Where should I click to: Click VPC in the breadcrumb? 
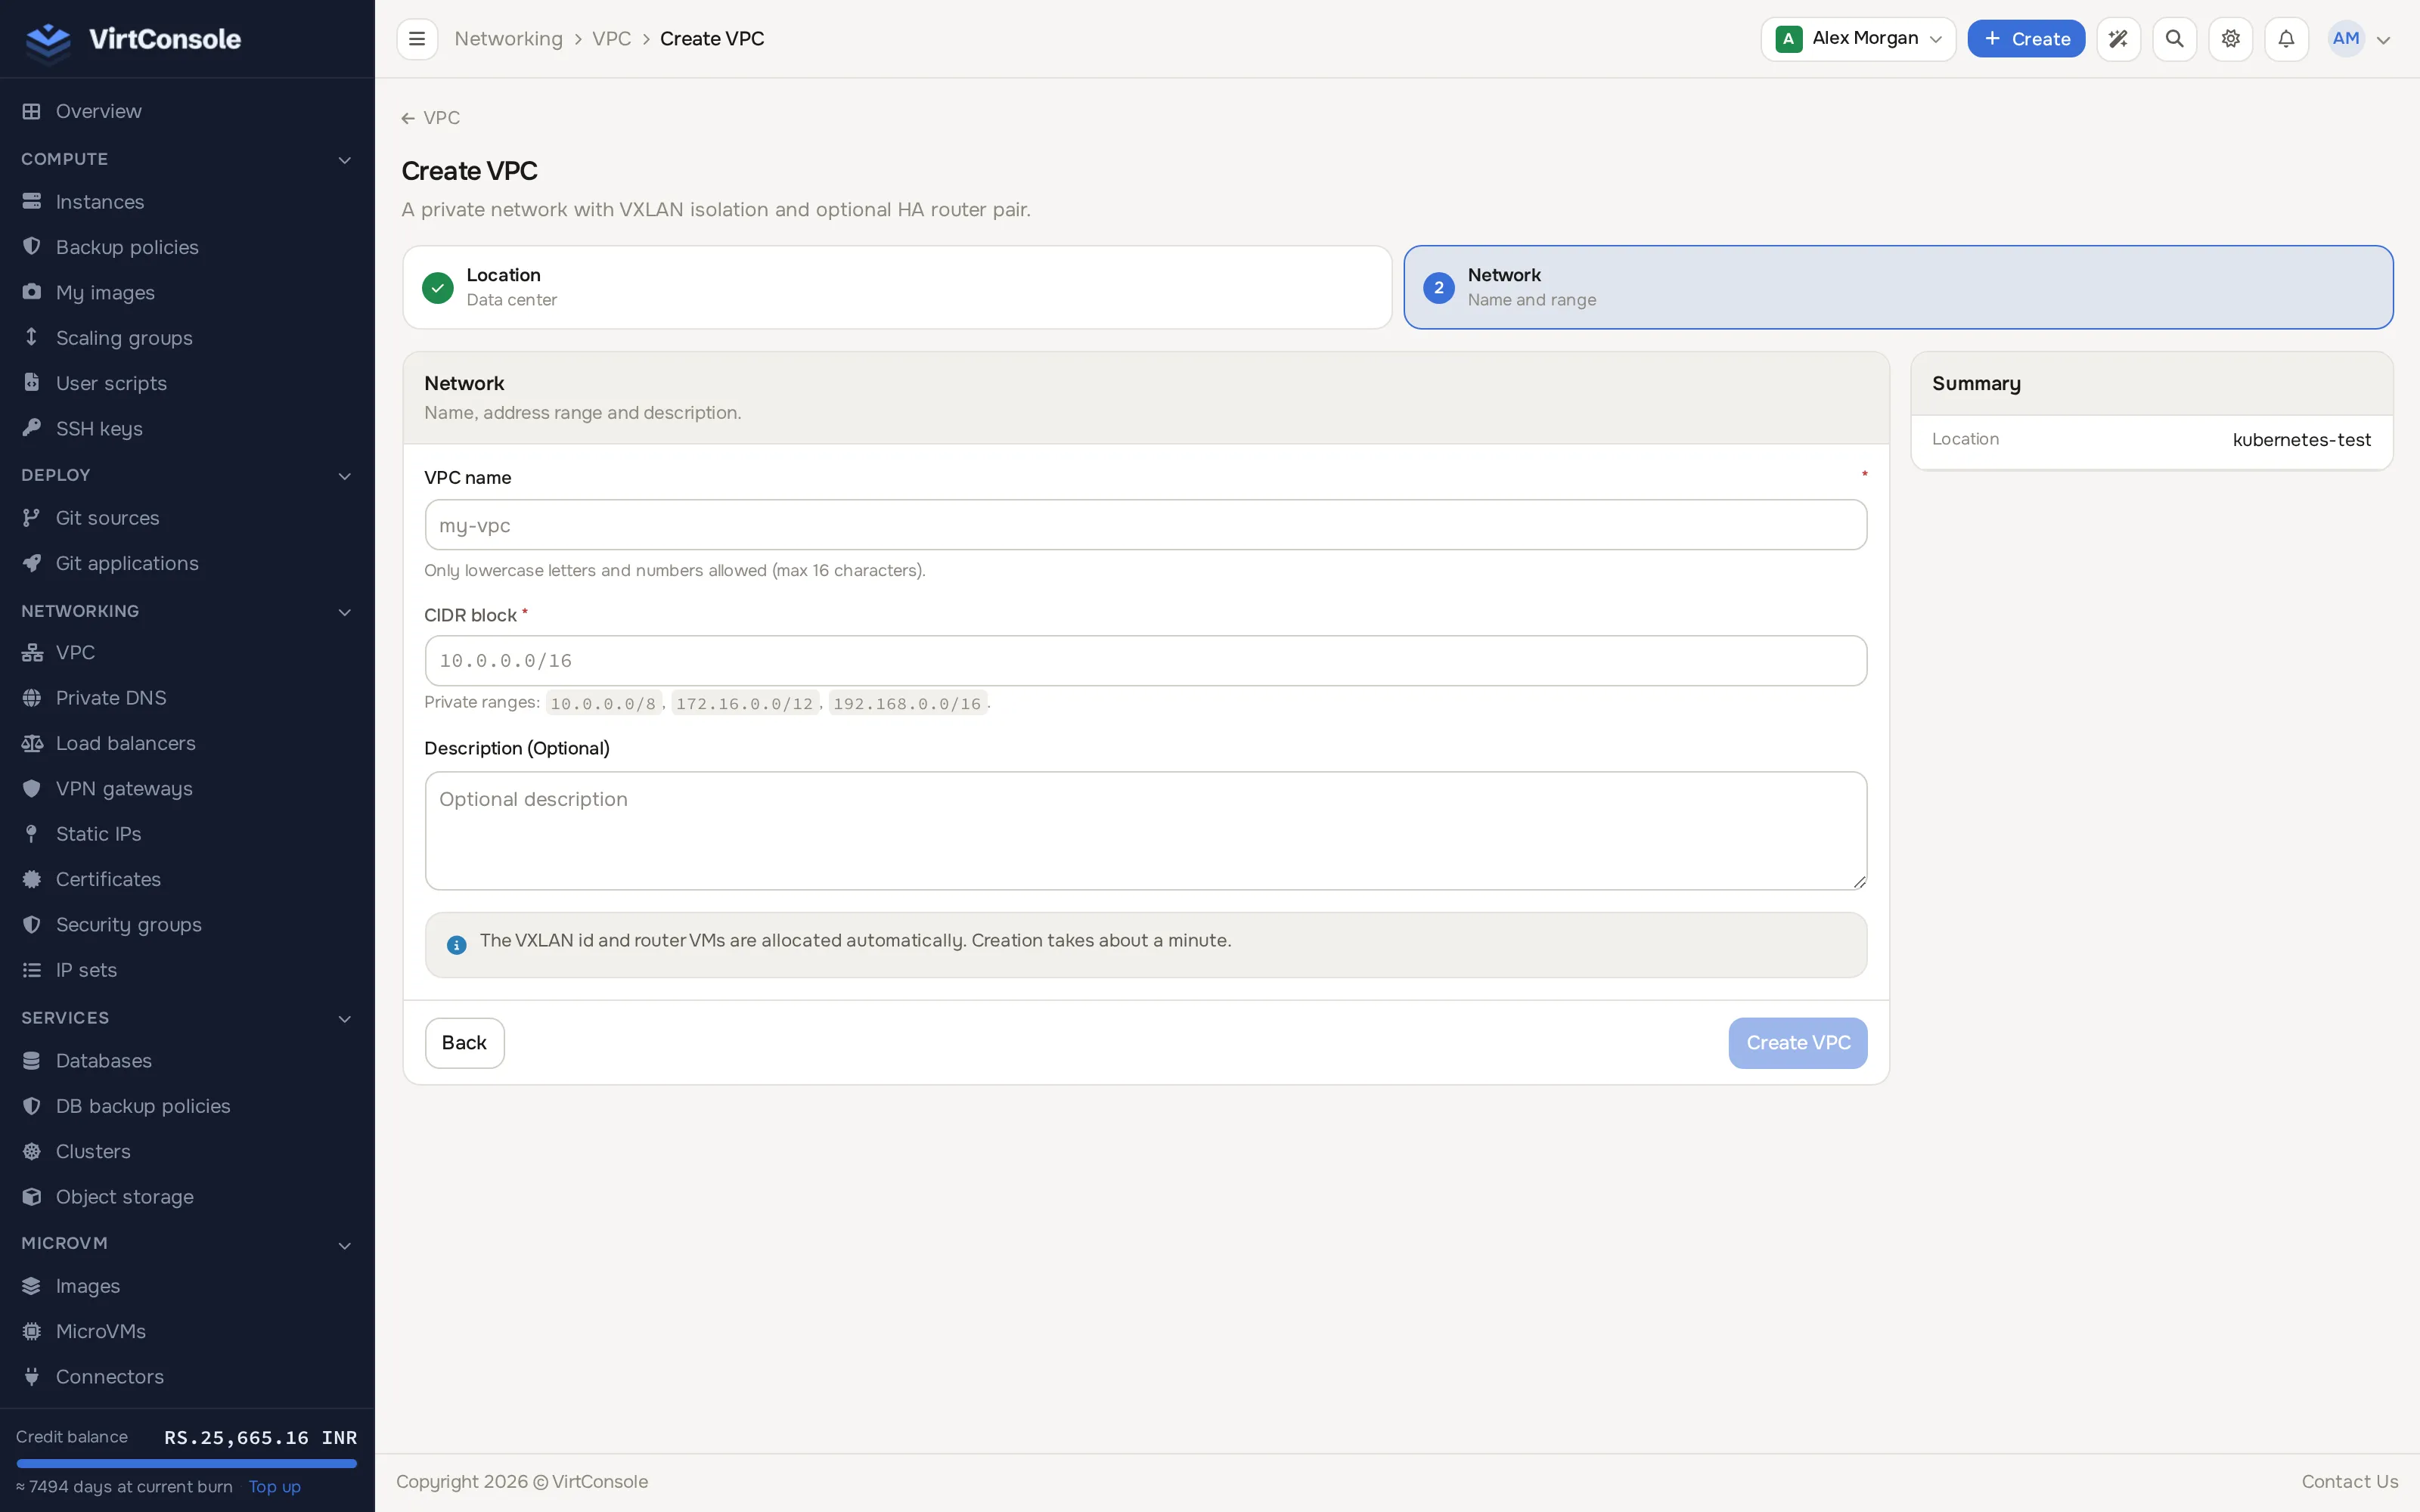click(x=611, y=39)
